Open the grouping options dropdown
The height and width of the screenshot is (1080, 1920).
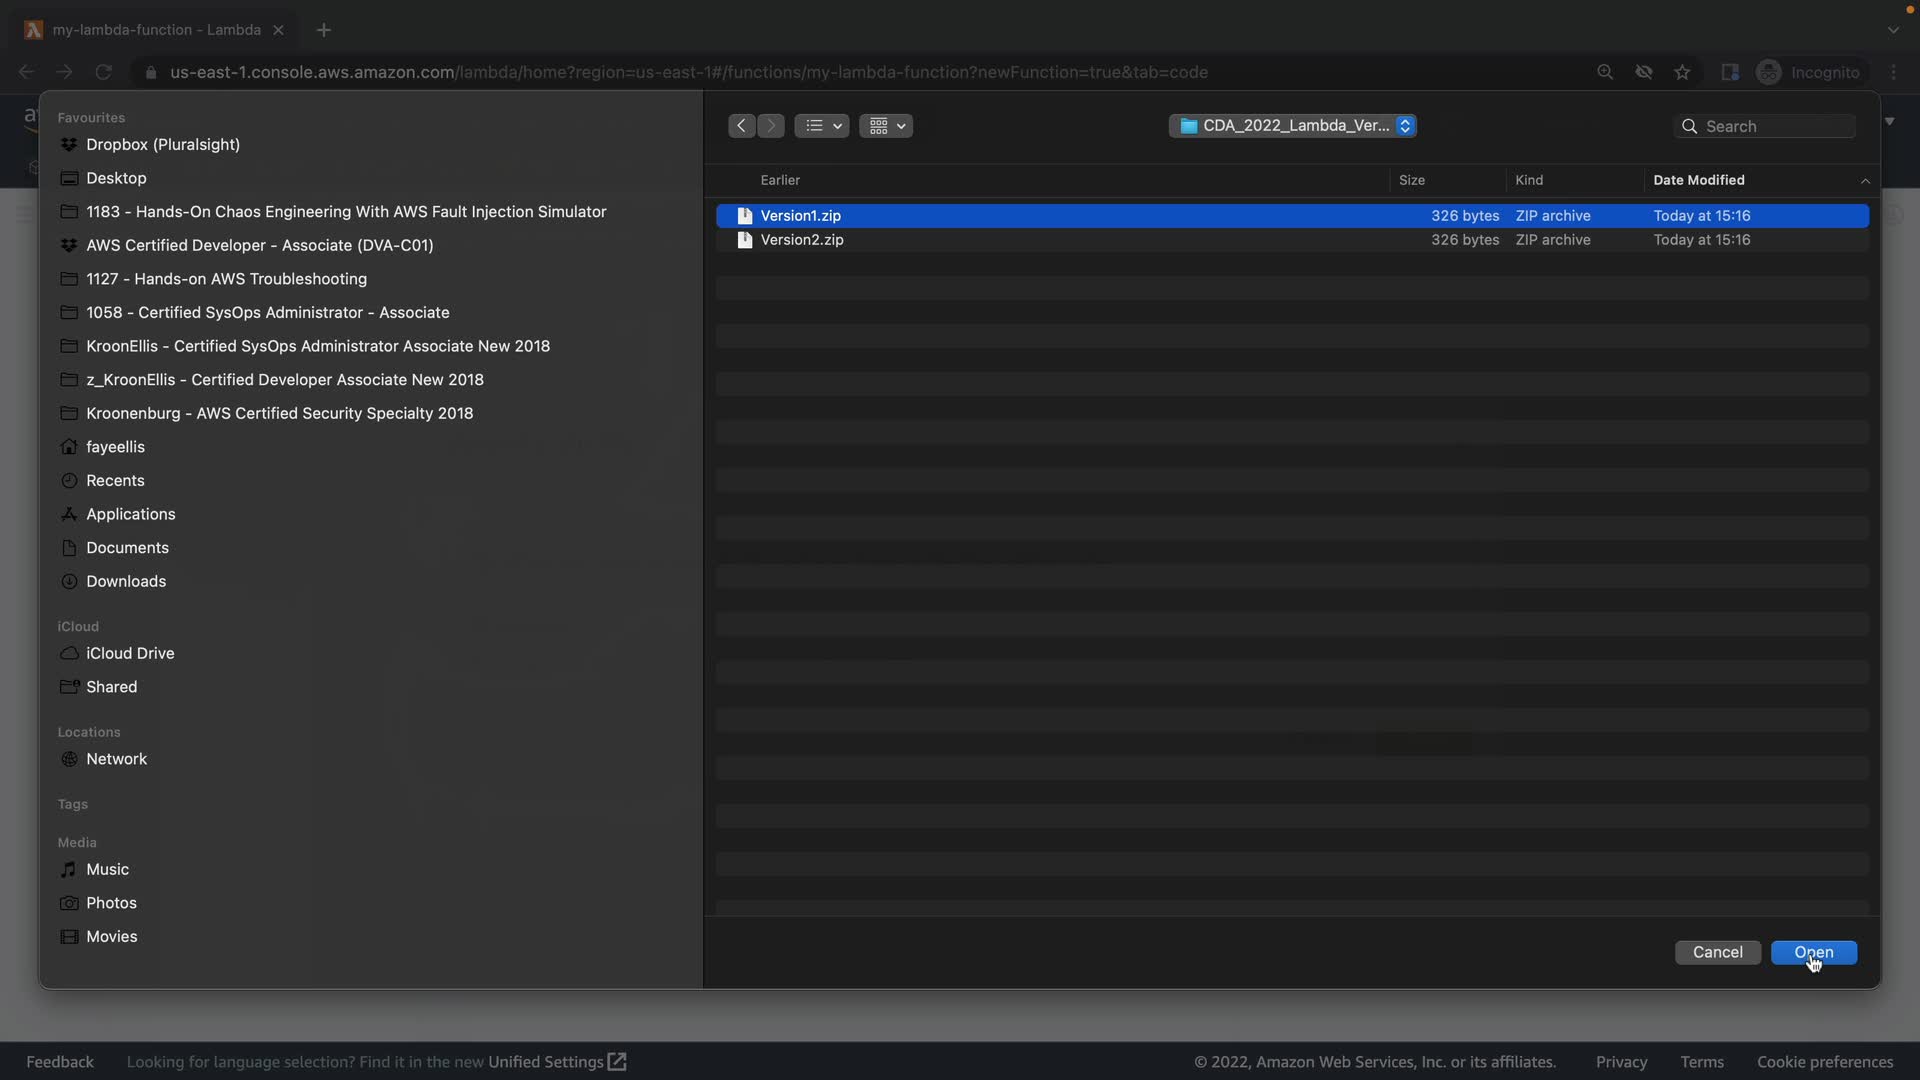[x=886, y=126]
